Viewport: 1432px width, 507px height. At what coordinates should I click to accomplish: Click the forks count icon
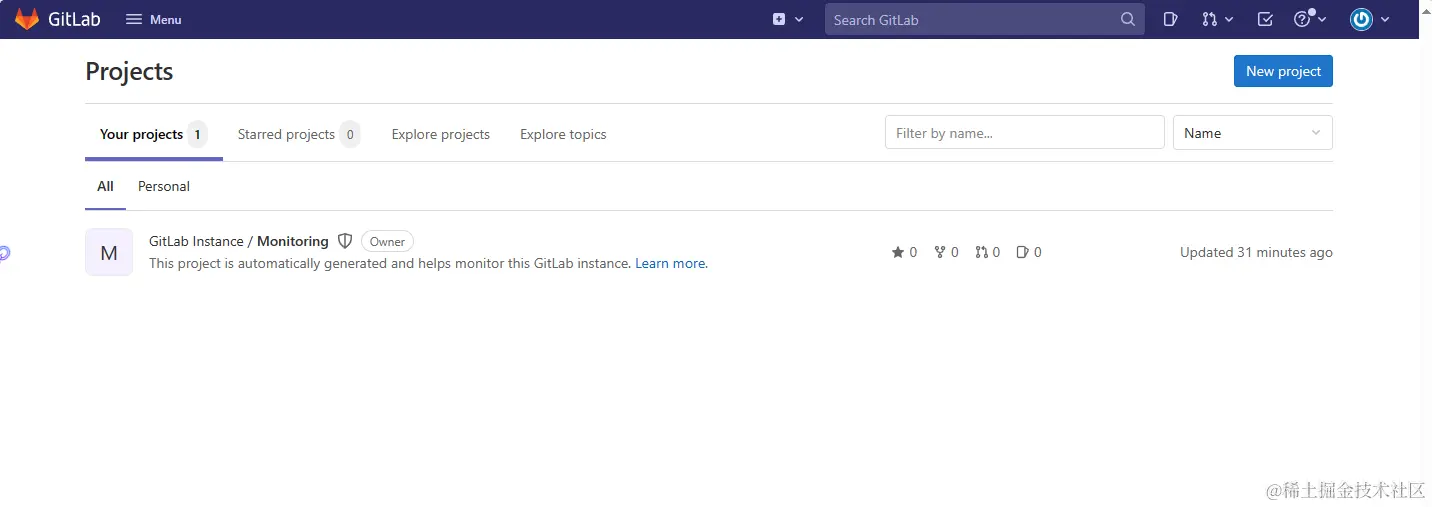click(x=940, y=252)
